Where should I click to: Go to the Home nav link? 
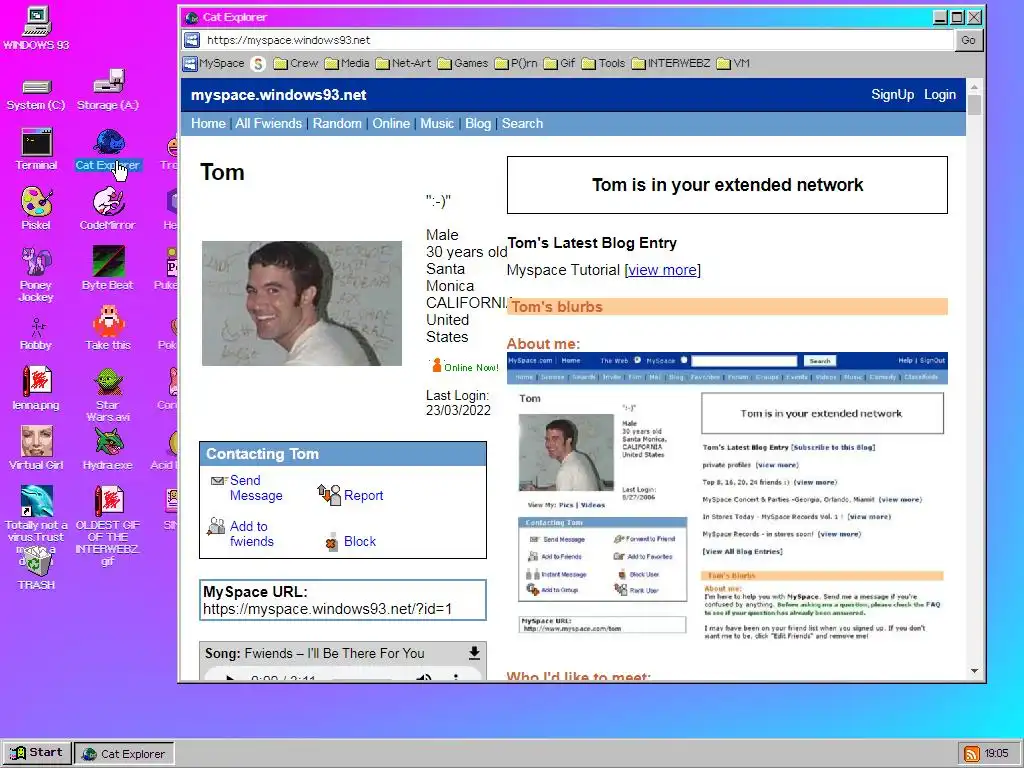tap(208, 123)
